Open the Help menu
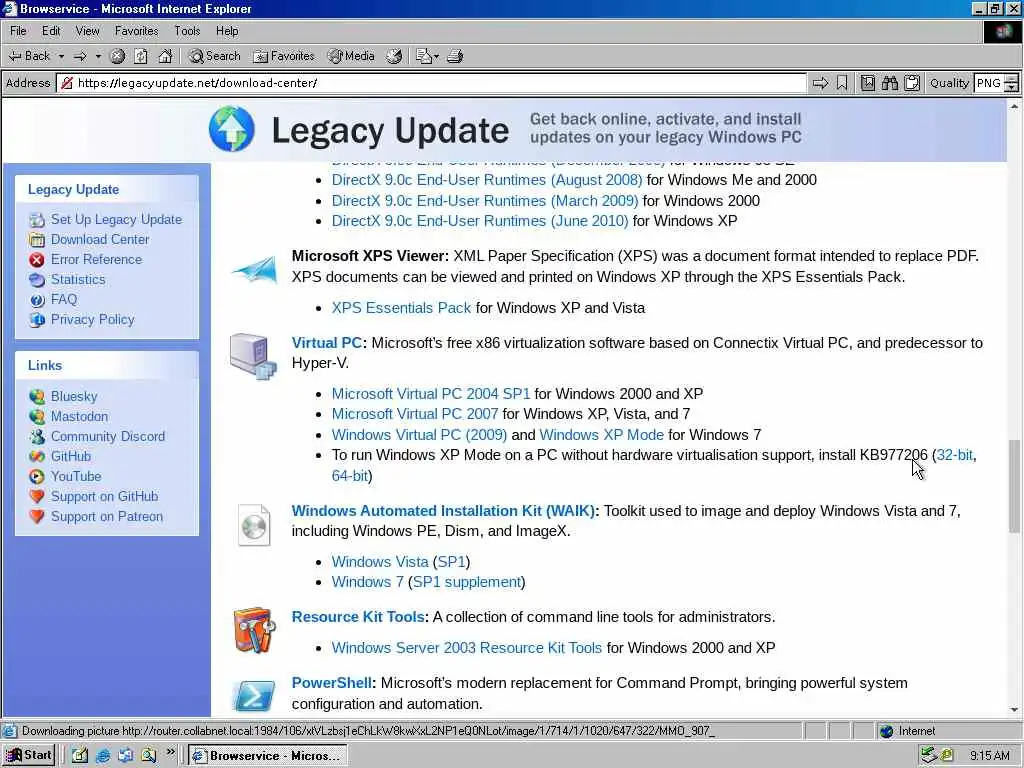 (x=227, y=31)
